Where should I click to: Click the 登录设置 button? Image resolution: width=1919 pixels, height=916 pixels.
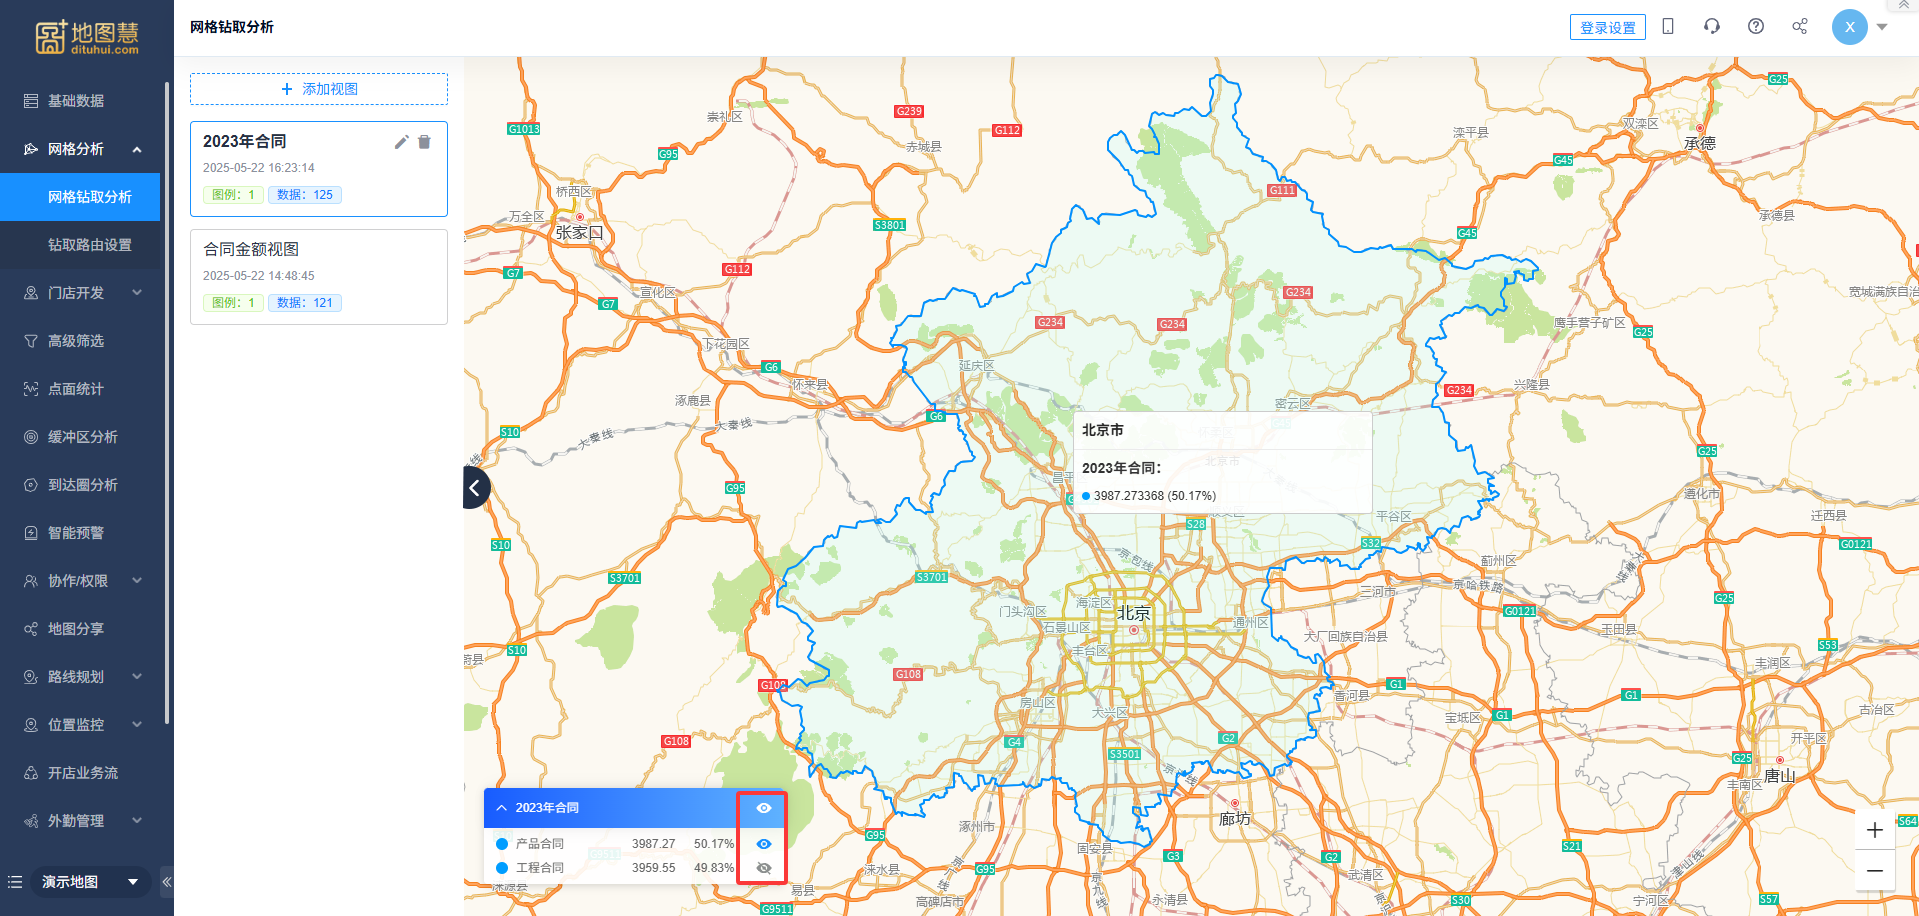point(1607,28)
